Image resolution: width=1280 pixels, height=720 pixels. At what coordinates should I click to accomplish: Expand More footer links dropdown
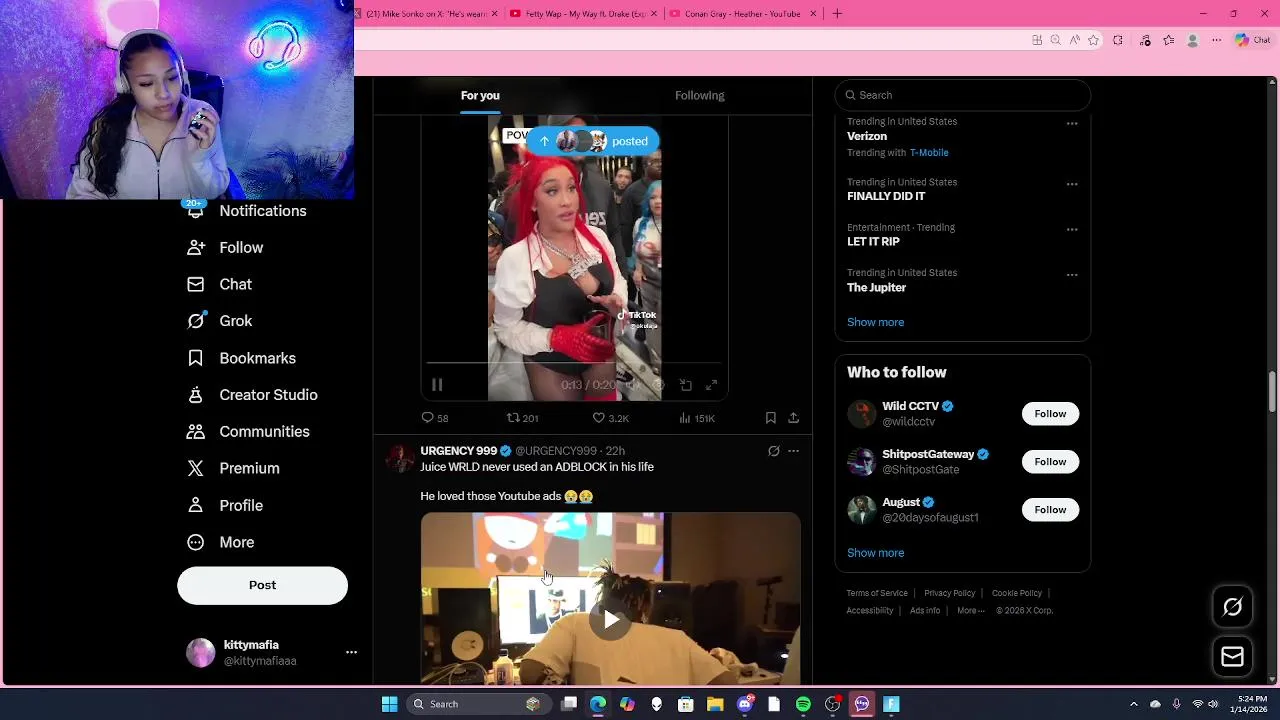[970, 611]
